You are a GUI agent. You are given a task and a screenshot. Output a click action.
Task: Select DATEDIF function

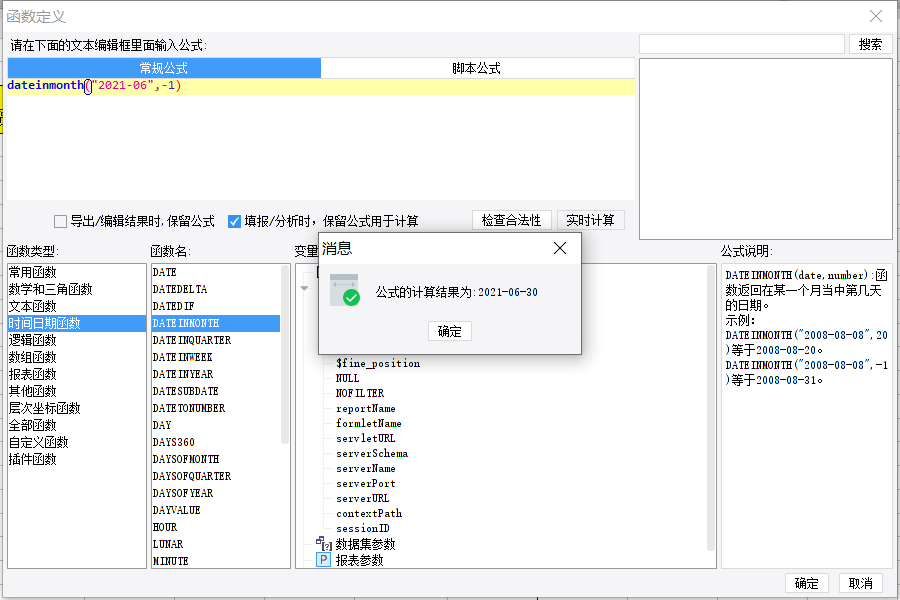tap(216, 306)
